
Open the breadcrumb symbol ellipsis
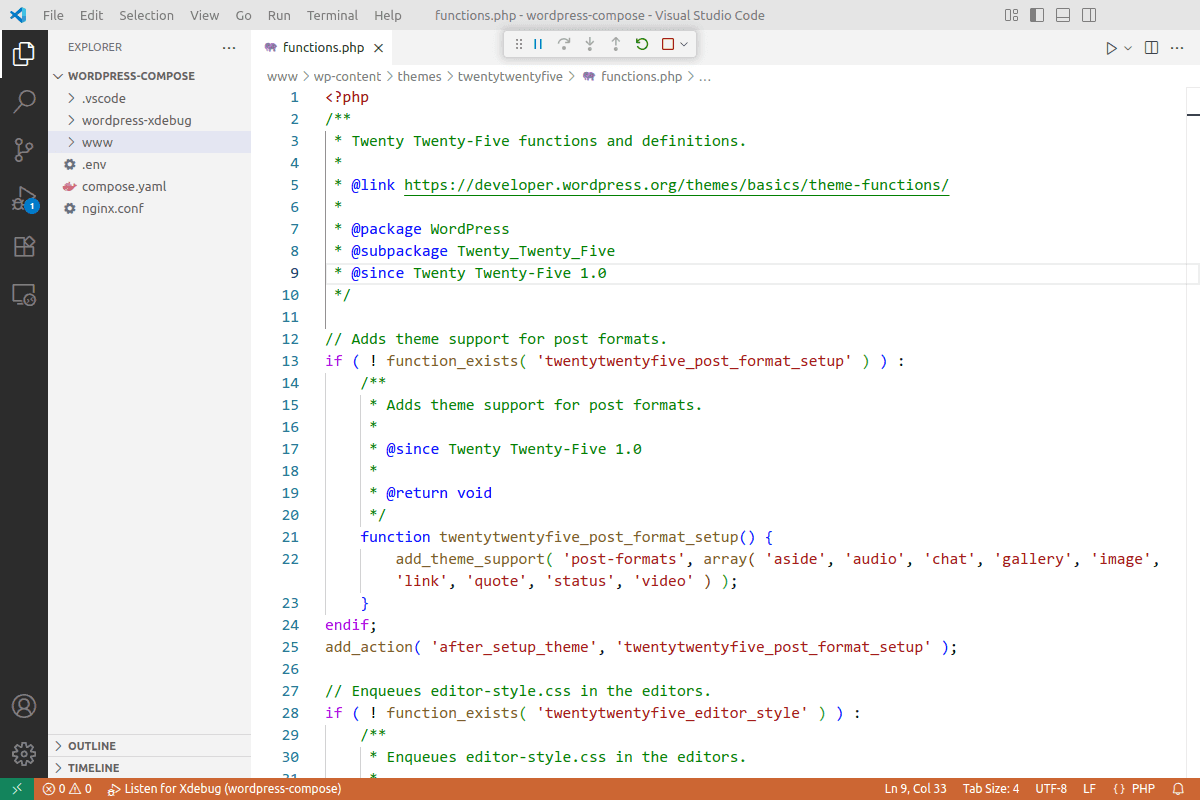coord(705,76)
